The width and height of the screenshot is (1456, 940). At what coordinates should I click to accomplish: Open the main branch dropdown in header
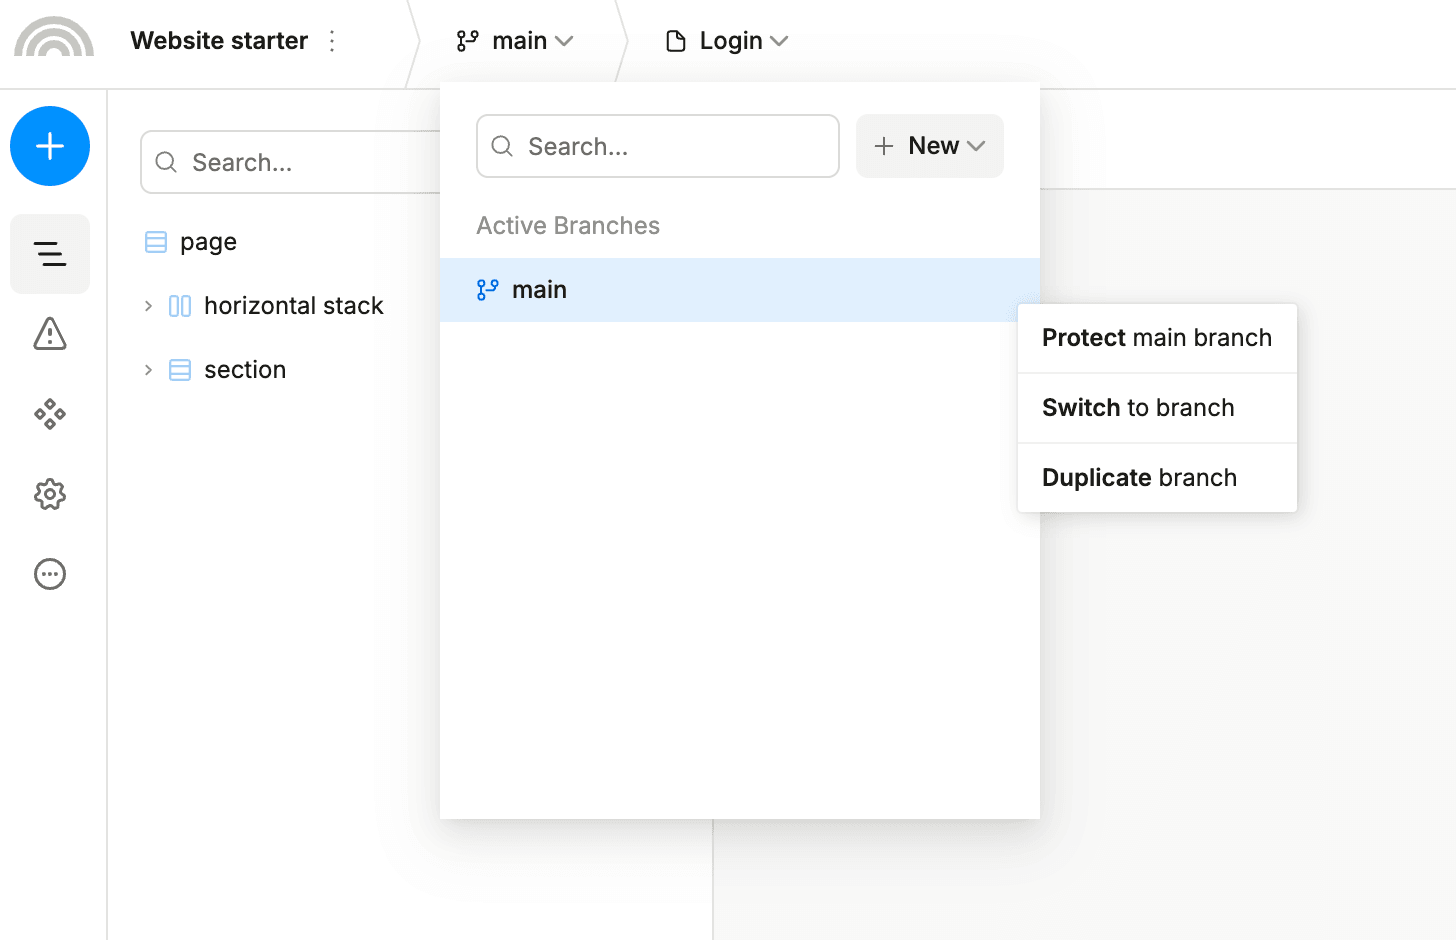(x=516, y=41)
